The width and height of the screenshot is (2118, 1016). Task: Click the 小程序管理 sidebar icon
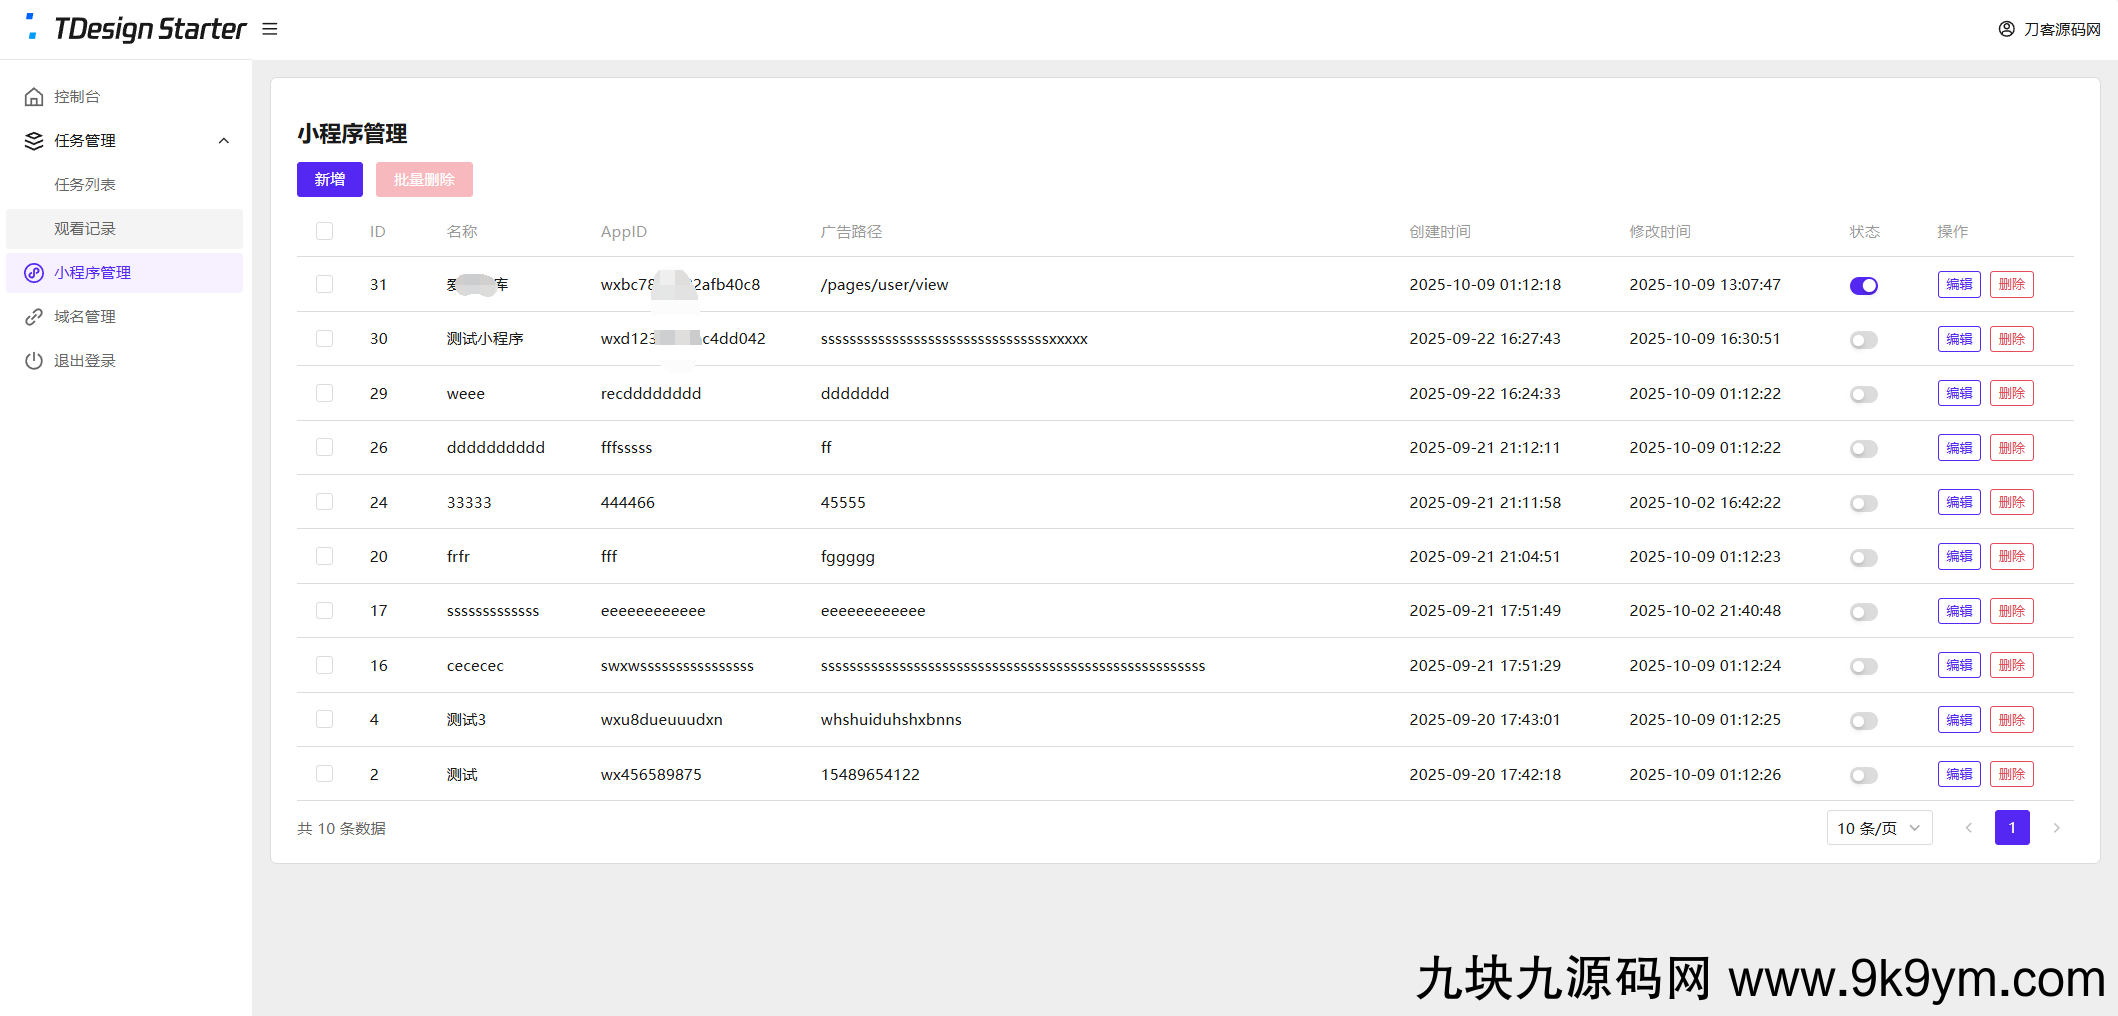click(34, 273)
